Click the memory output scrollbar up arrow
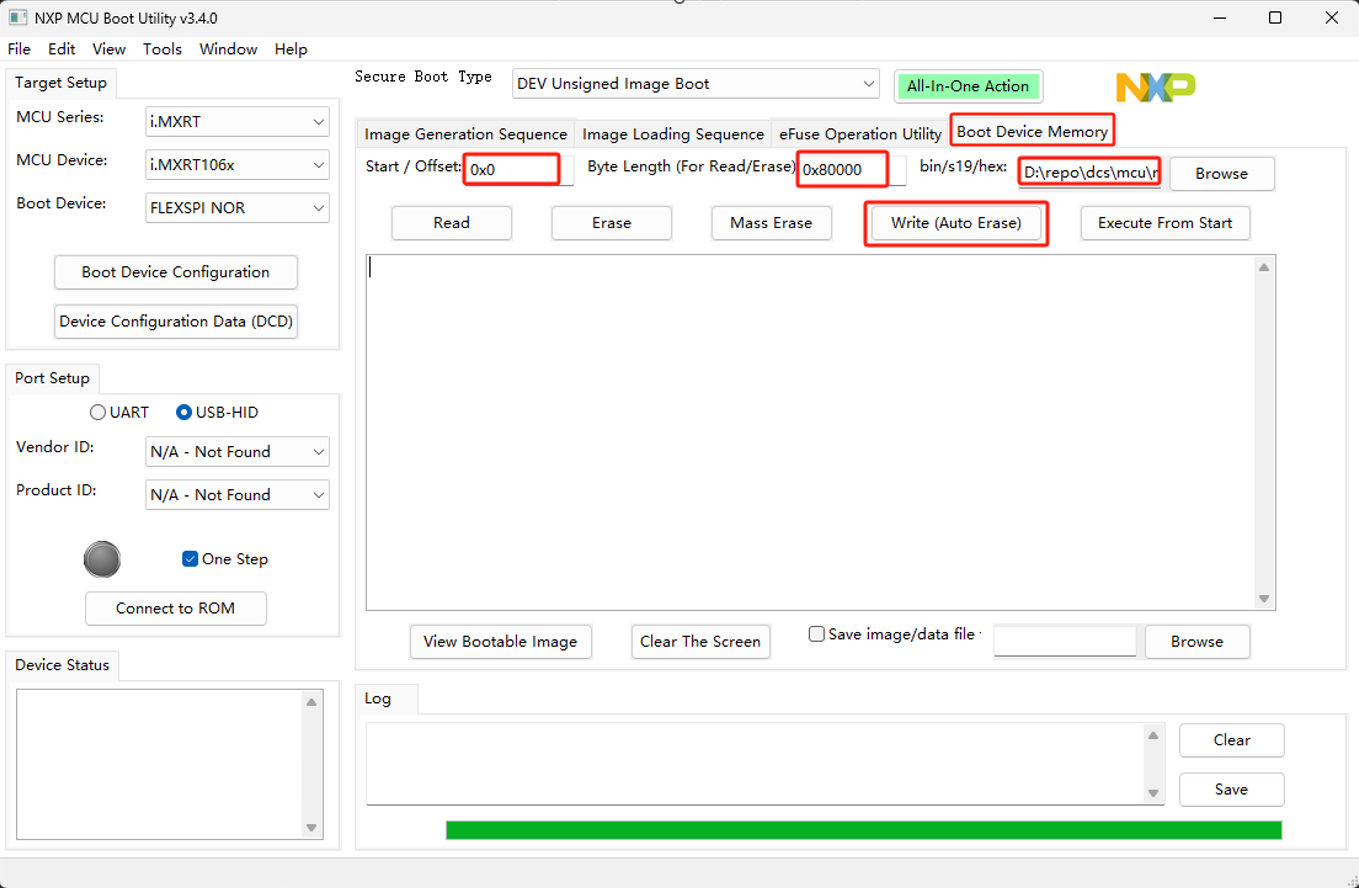Viewport: 1359px width, 888px height. pos(1264,267)
